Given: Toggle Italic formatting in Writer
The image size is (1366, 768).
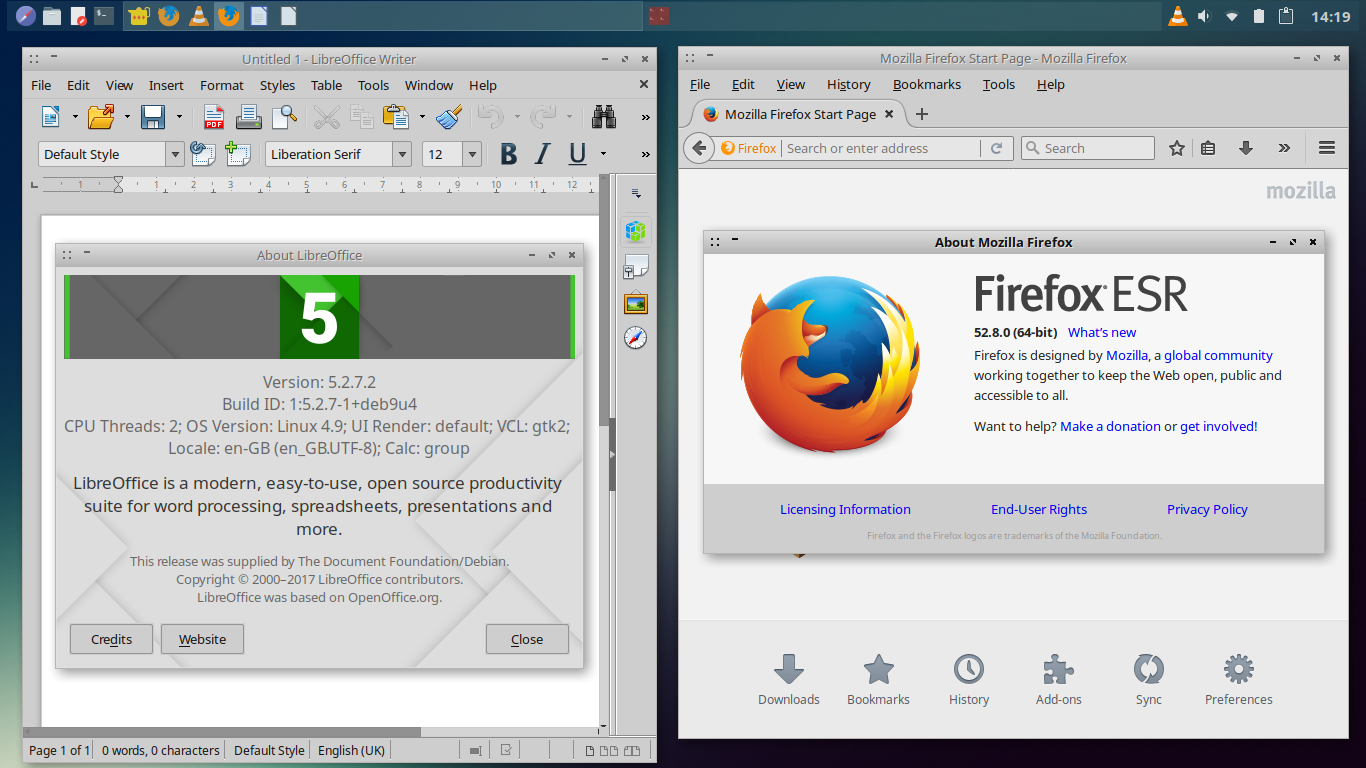Looking at the screenshot, I should click(x=543, y=154).
